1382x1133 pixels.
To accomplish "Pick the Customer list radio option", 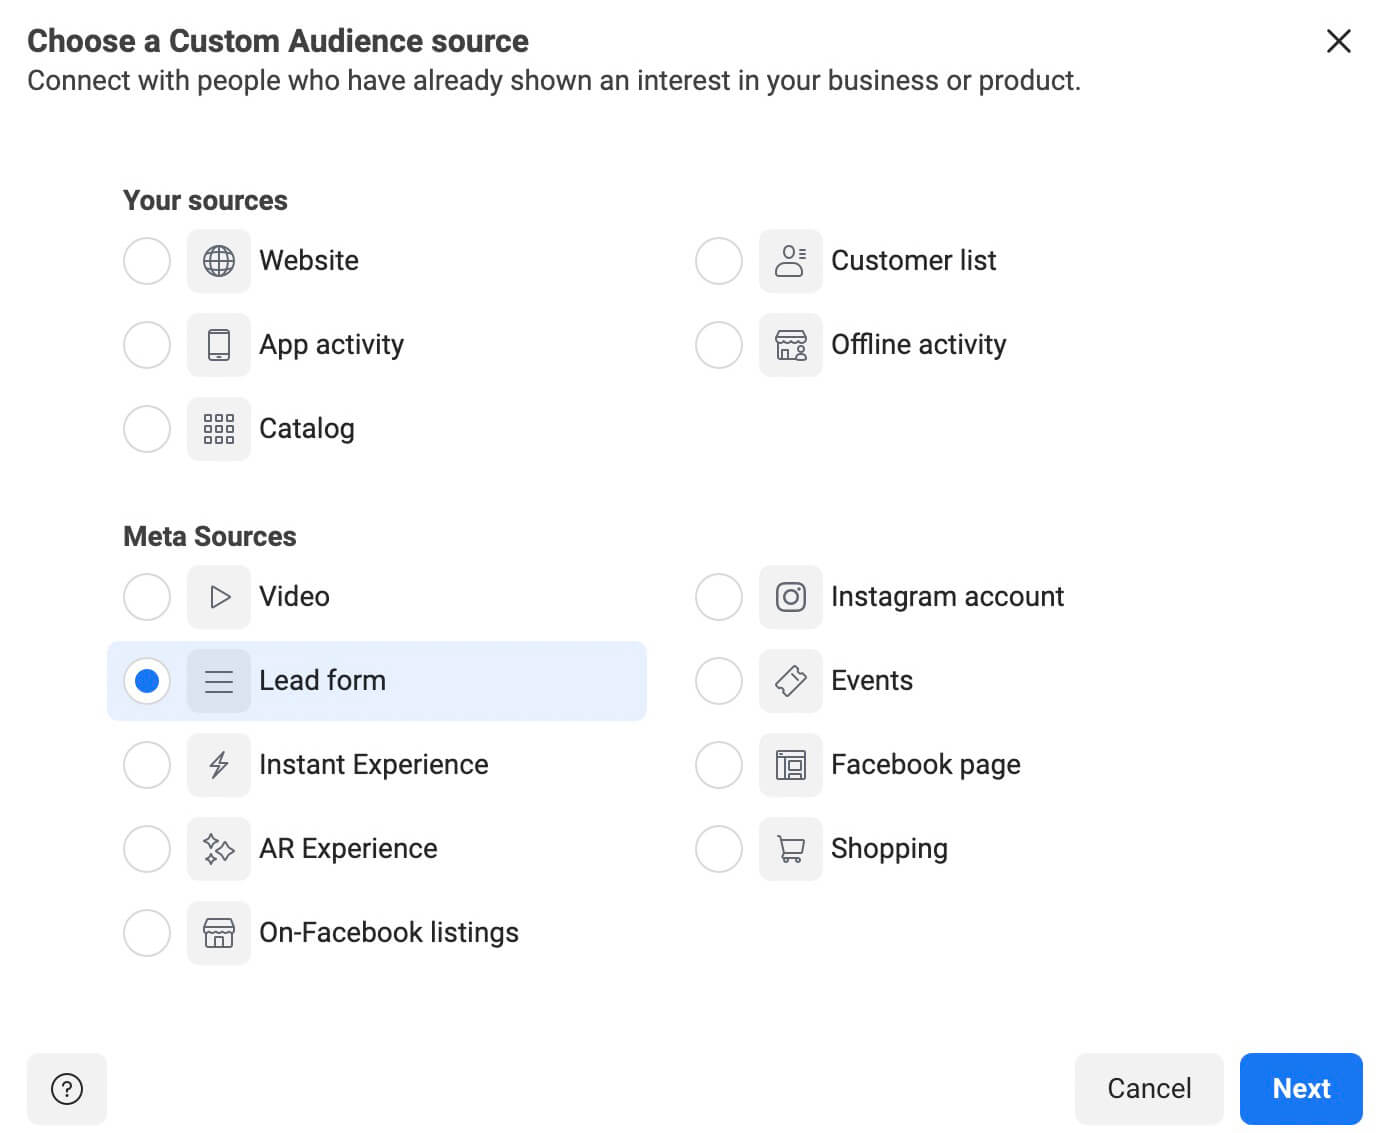I will [x=718, y=261].
